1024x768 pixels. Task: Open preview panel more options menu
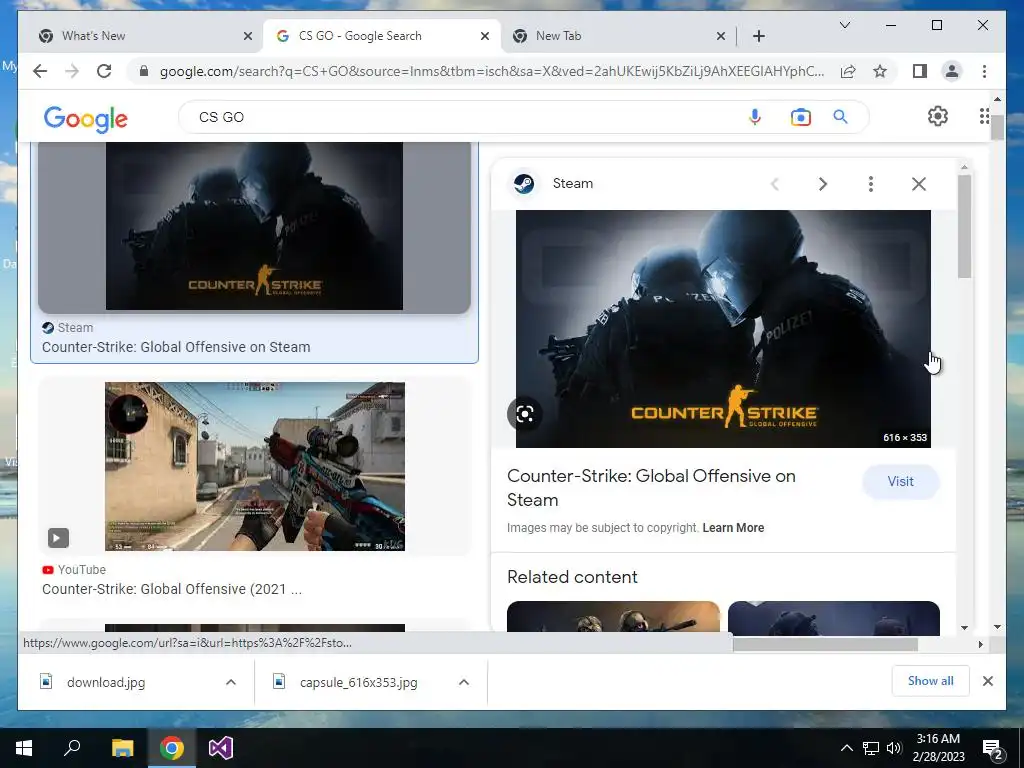pyautogui.click(x=871, y=184)
